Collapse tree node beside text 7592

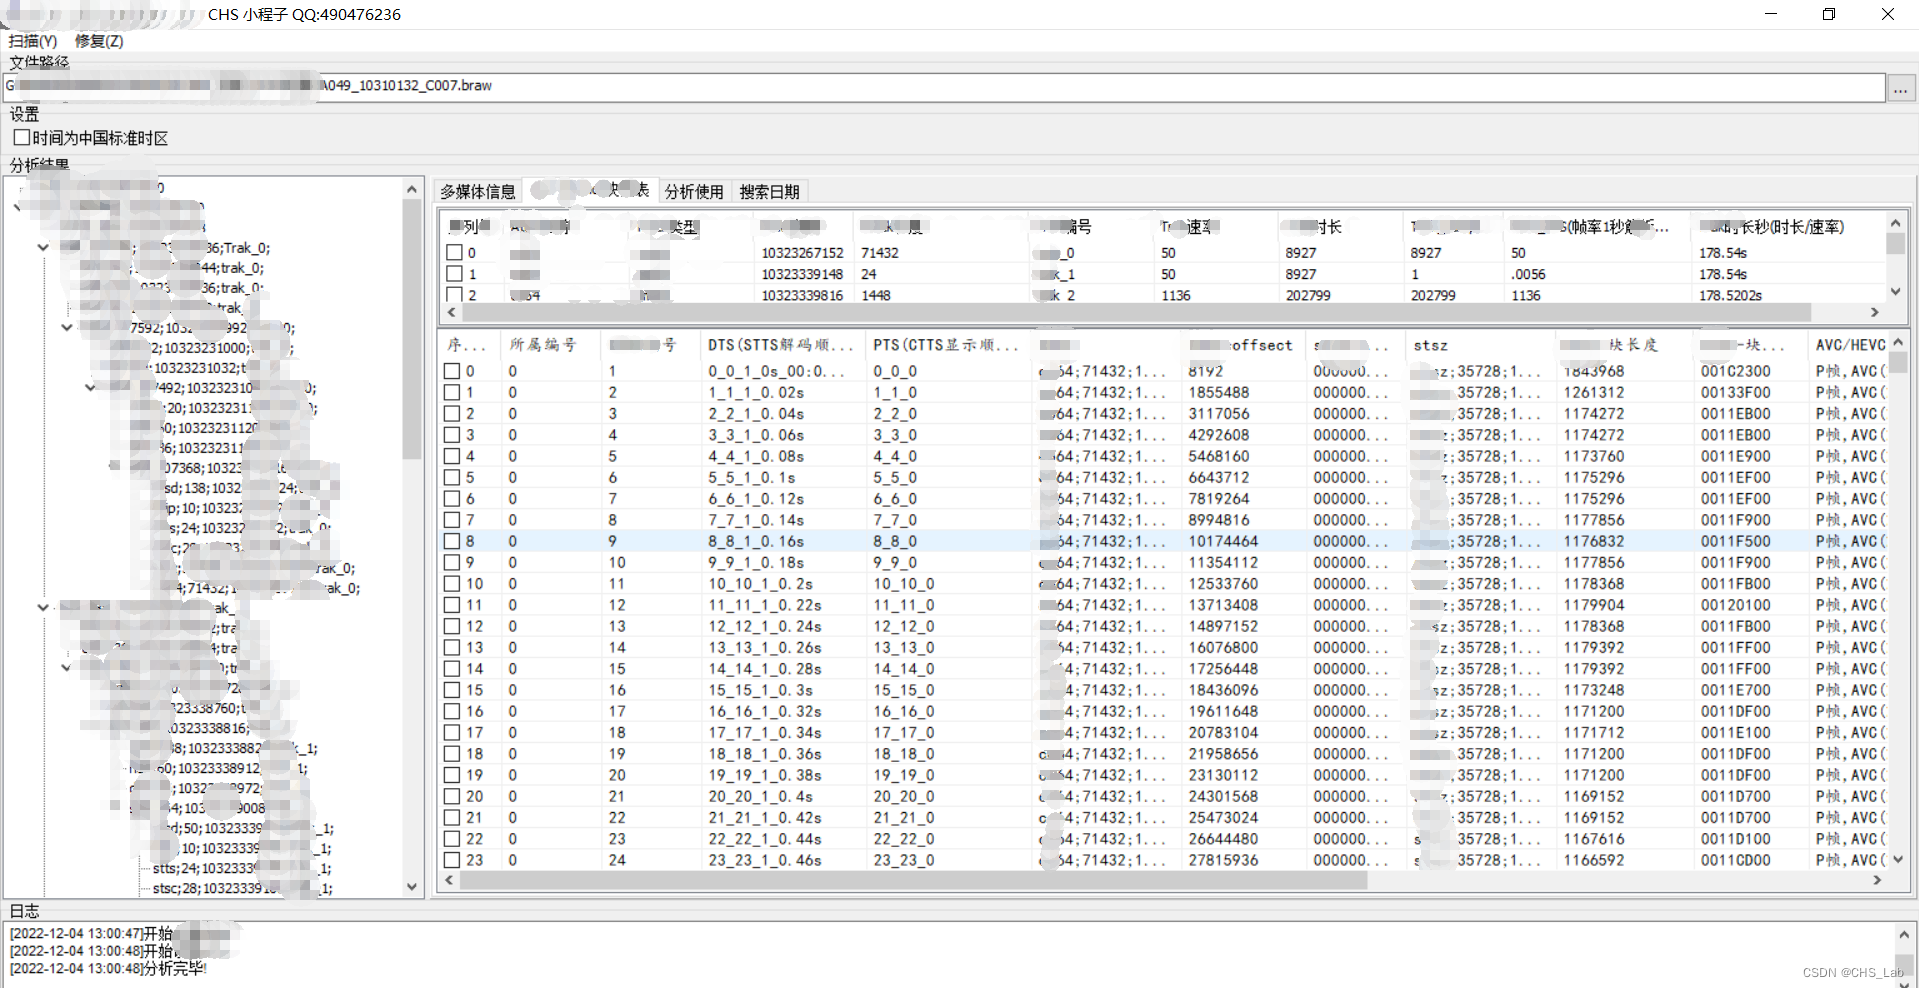pyautogui.click(x=66, y=327)
